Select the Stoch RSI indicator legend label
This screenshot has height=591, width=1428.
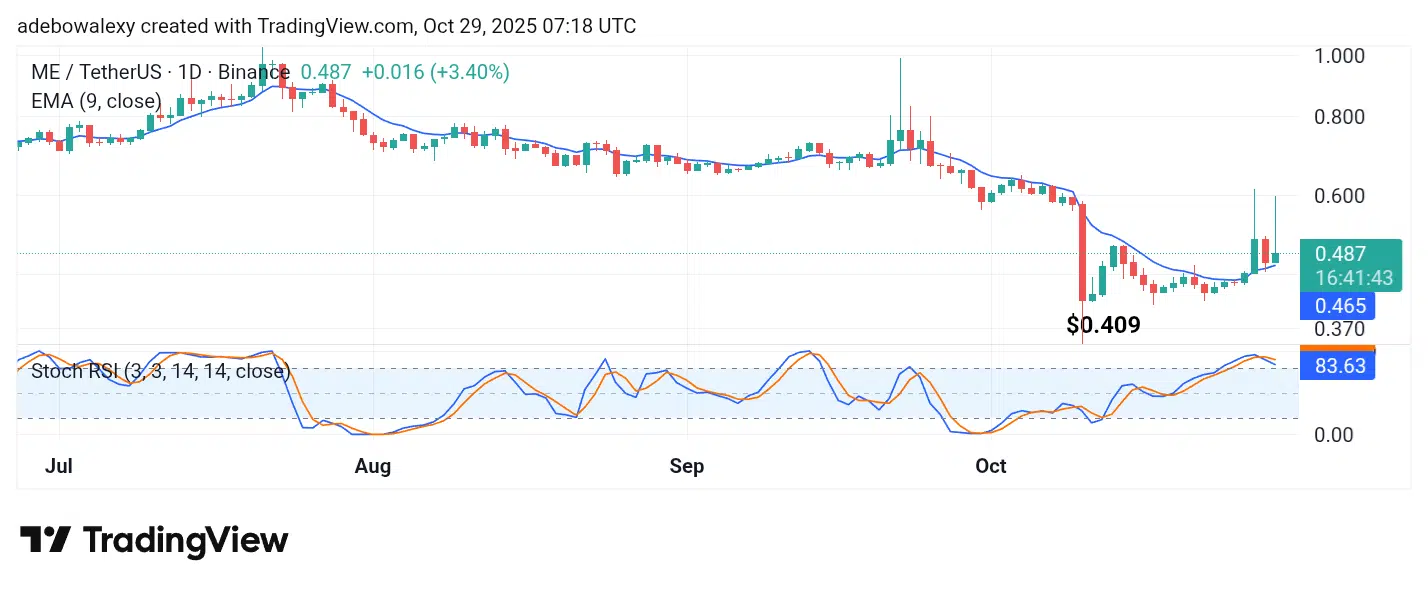pos(160,372)
